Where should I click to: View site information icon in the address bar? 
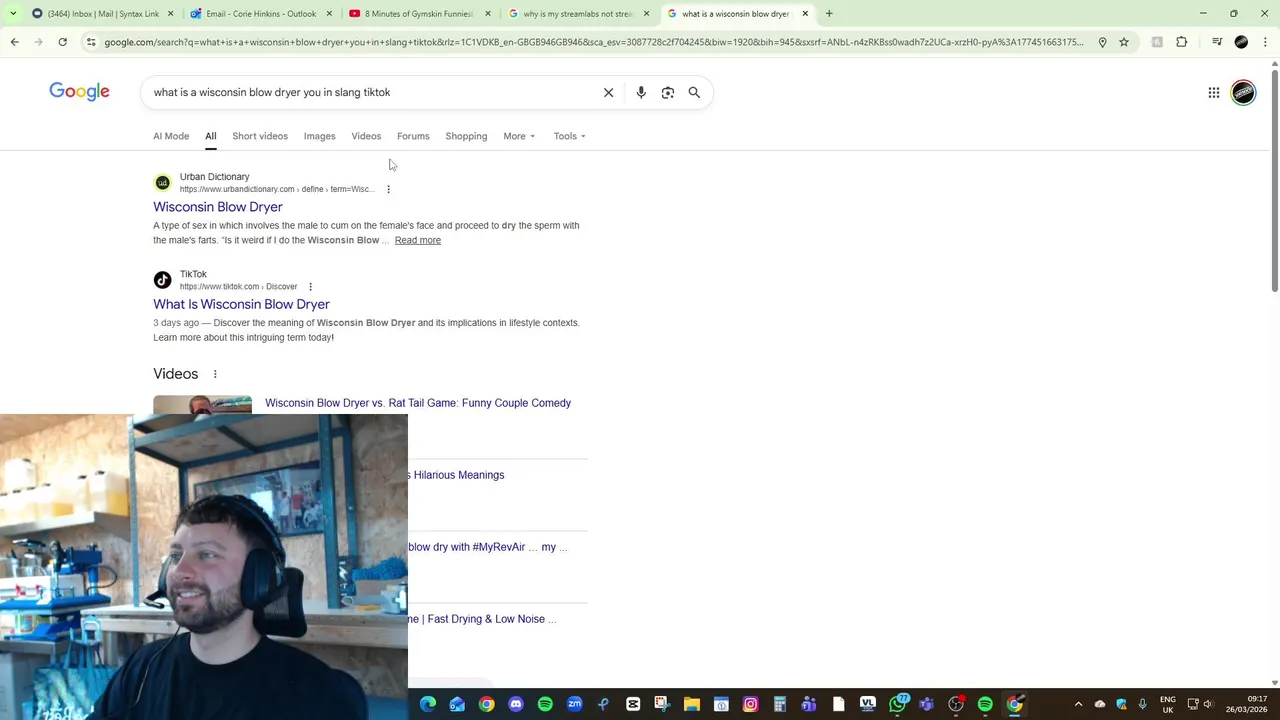click(91, 42)
